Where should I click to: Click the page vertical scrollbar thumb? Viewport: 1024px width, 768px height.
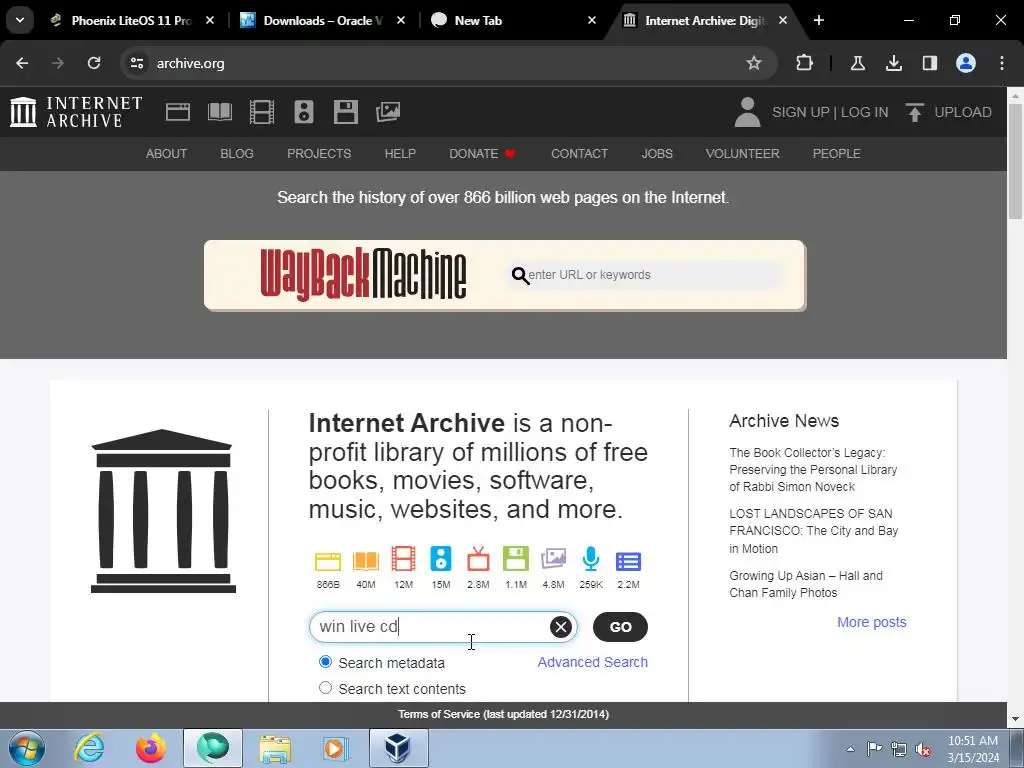click(1016, 160)
